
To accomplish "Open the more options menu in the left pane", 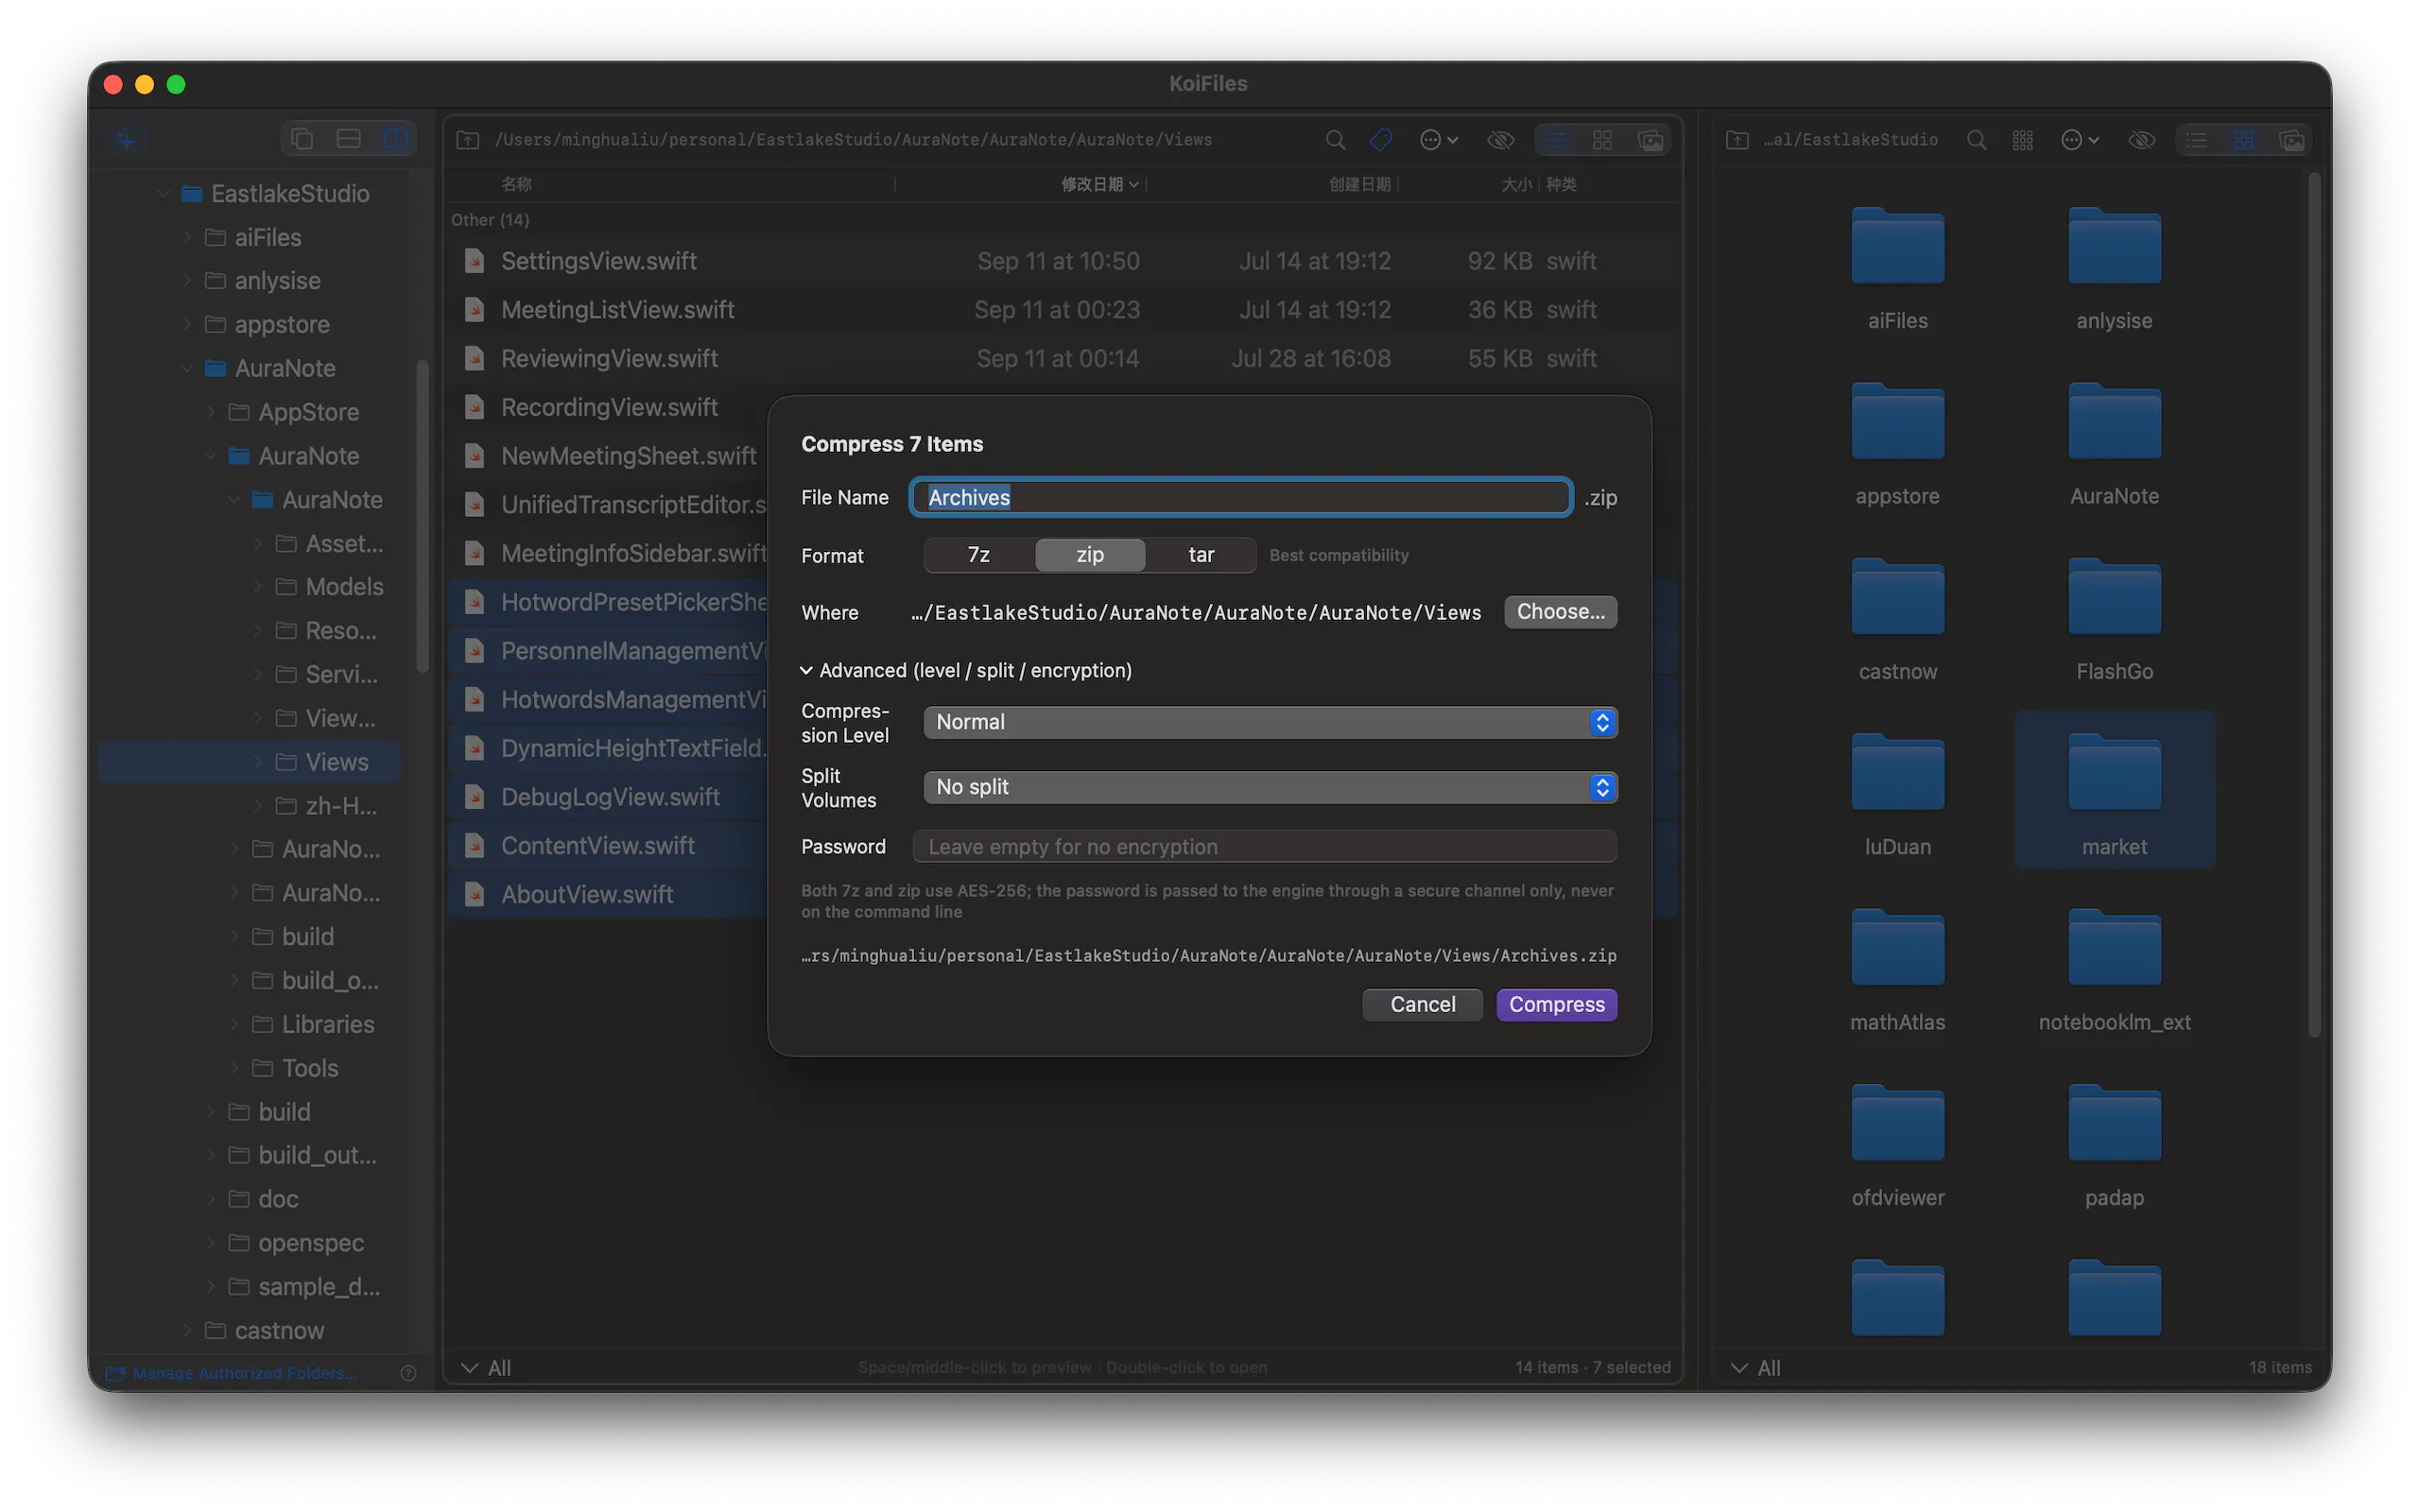I will coord(1438,140).
